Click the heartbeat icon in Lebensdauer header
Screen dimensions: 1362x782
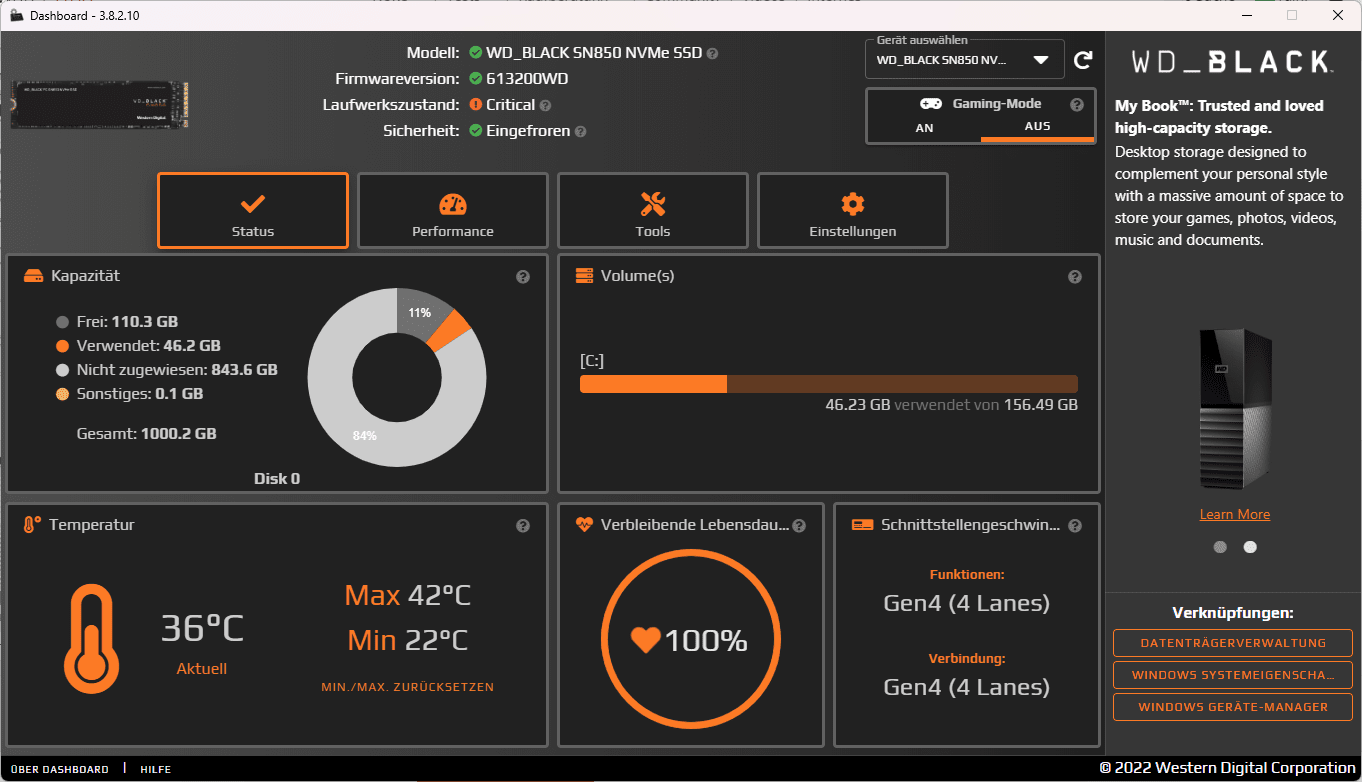(585, 524)
